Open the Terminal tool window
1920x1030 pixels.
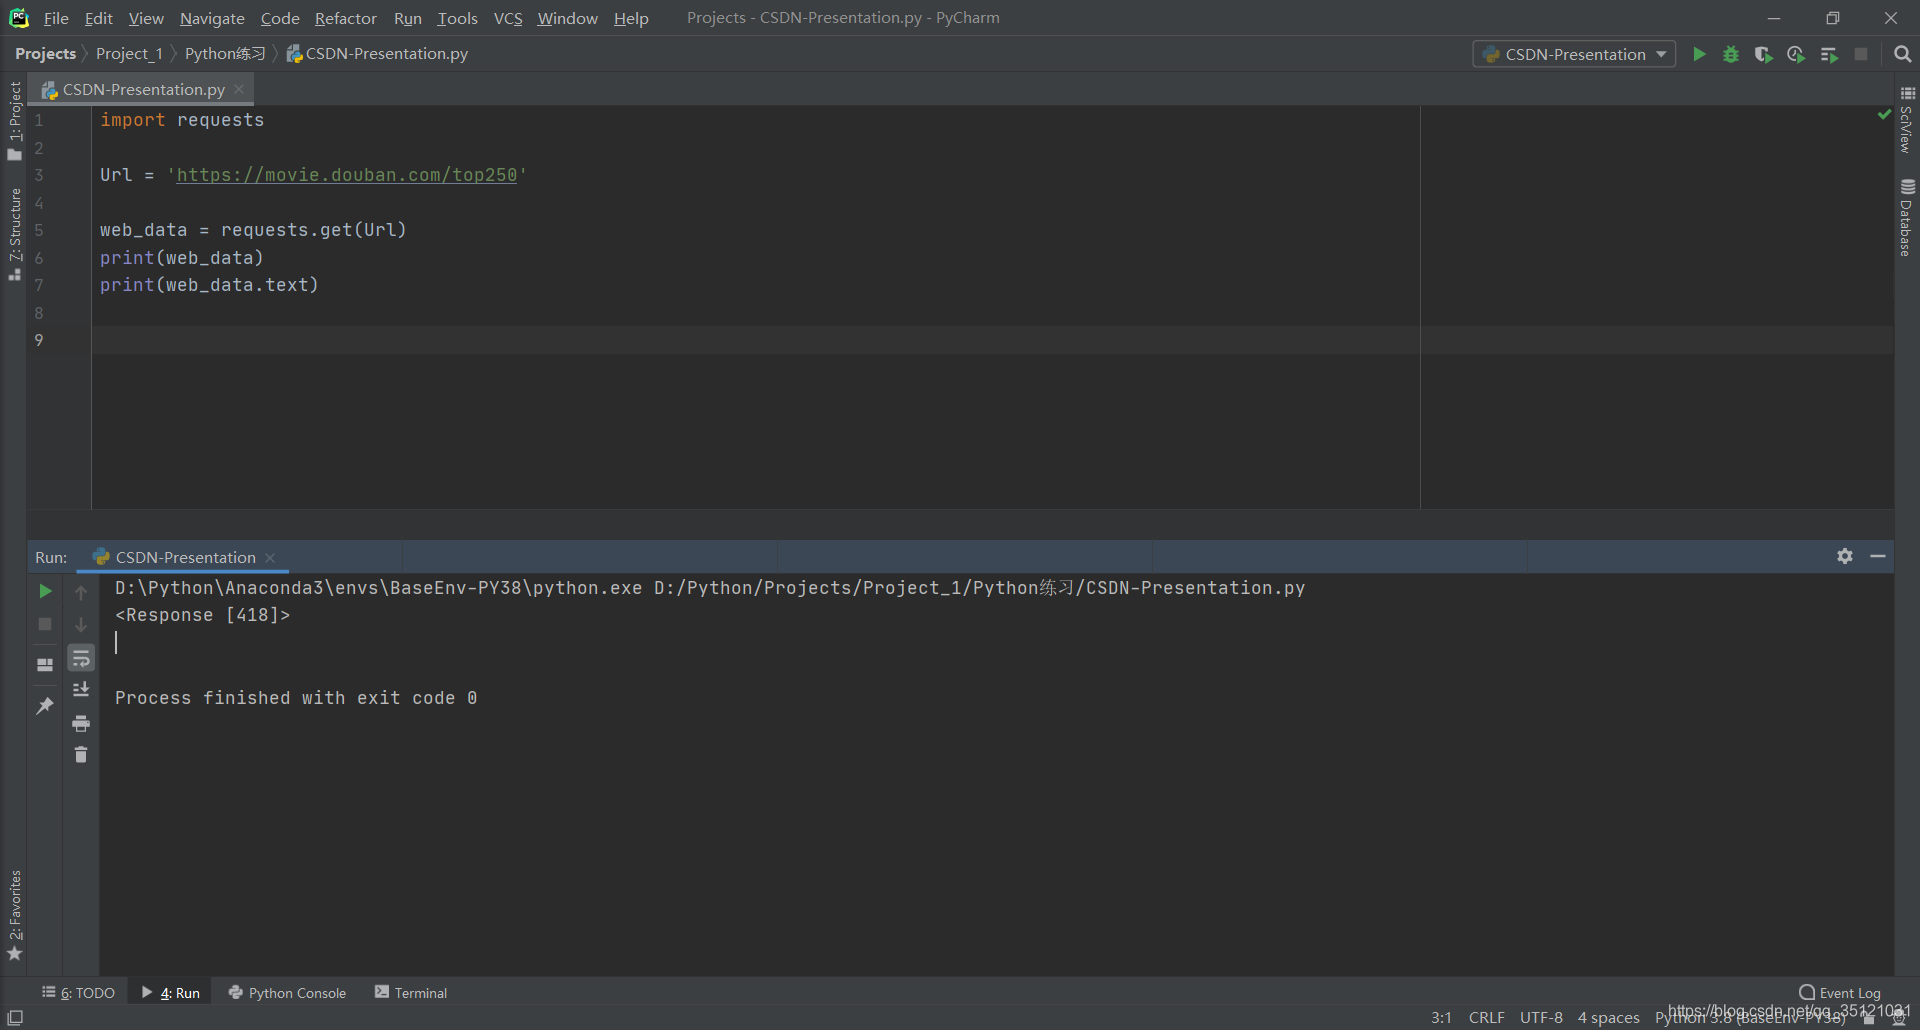pos(411,993)
